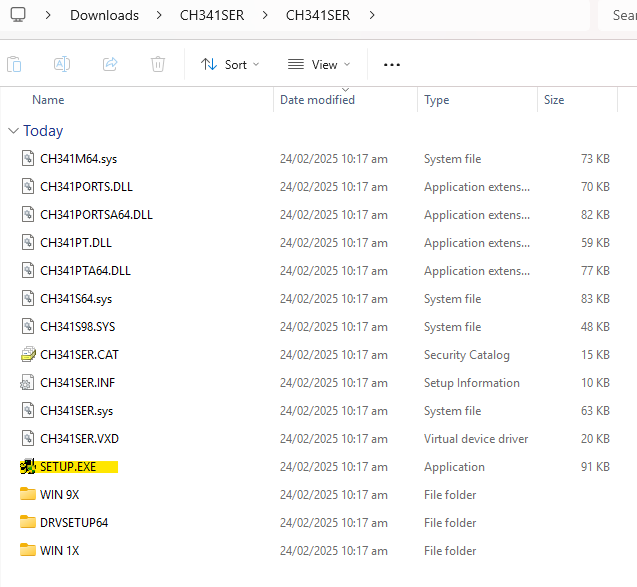The width and height of the screenshot is (637, 587).
Task: Click the Rename toolbar icon
Action: pos(62,64)
